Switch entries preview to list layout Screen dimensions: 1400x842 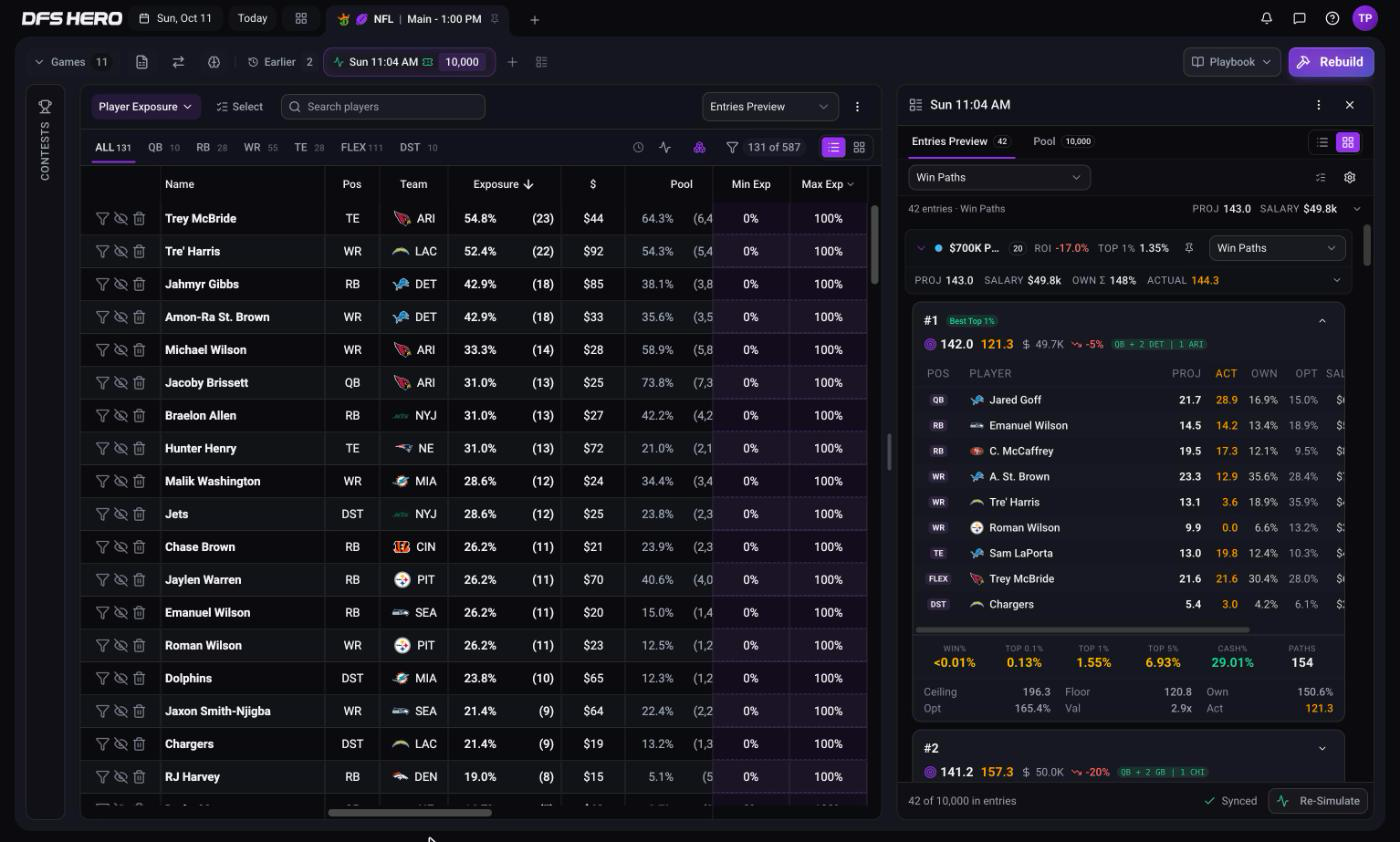coord(1322,142)
